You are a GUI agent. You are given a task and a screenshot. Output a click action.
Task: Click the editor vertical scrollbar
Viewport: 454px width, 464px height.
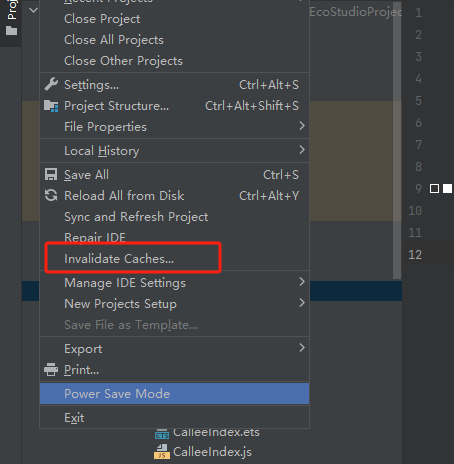[397, 140]
